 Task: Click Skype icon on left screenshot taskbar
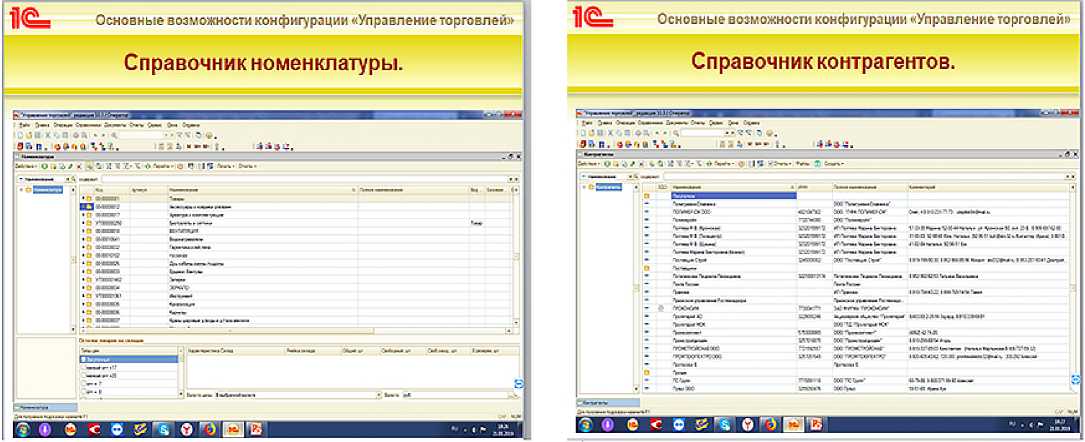click(x=163, y=429)
